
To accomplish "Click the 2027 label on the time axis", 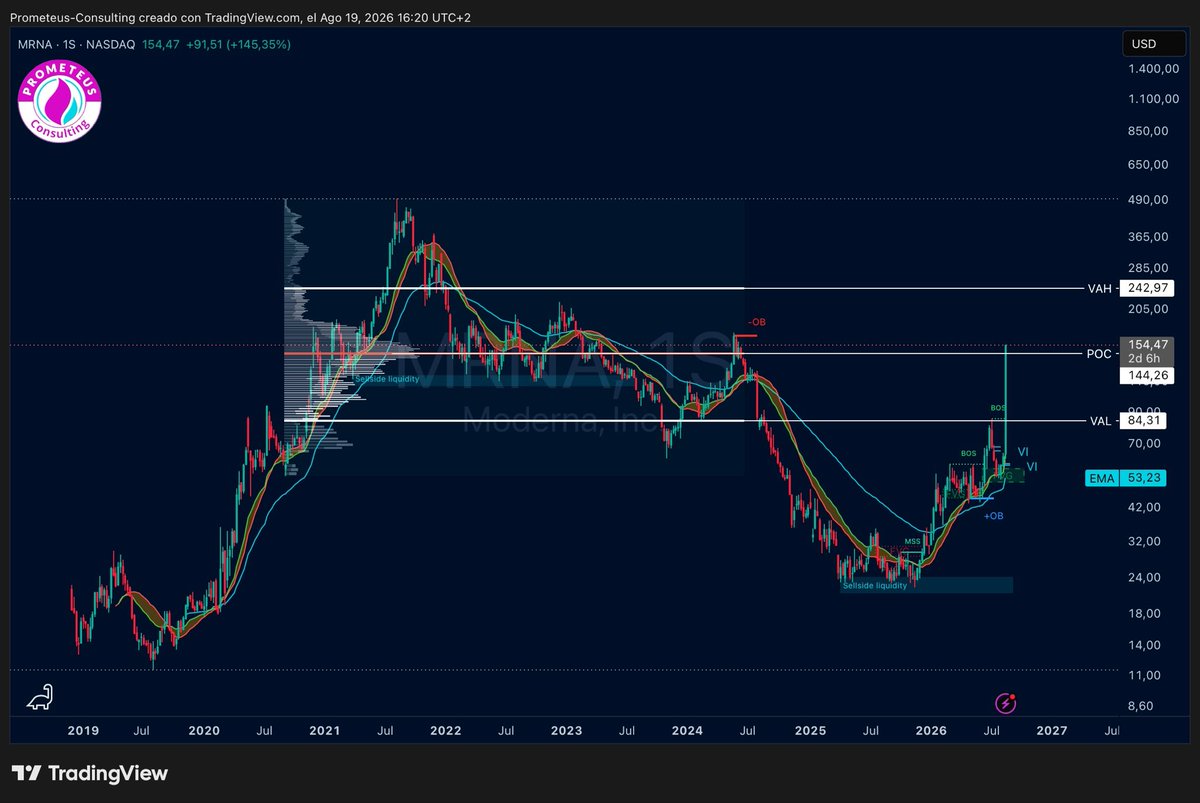I will tap(1051, 731).
